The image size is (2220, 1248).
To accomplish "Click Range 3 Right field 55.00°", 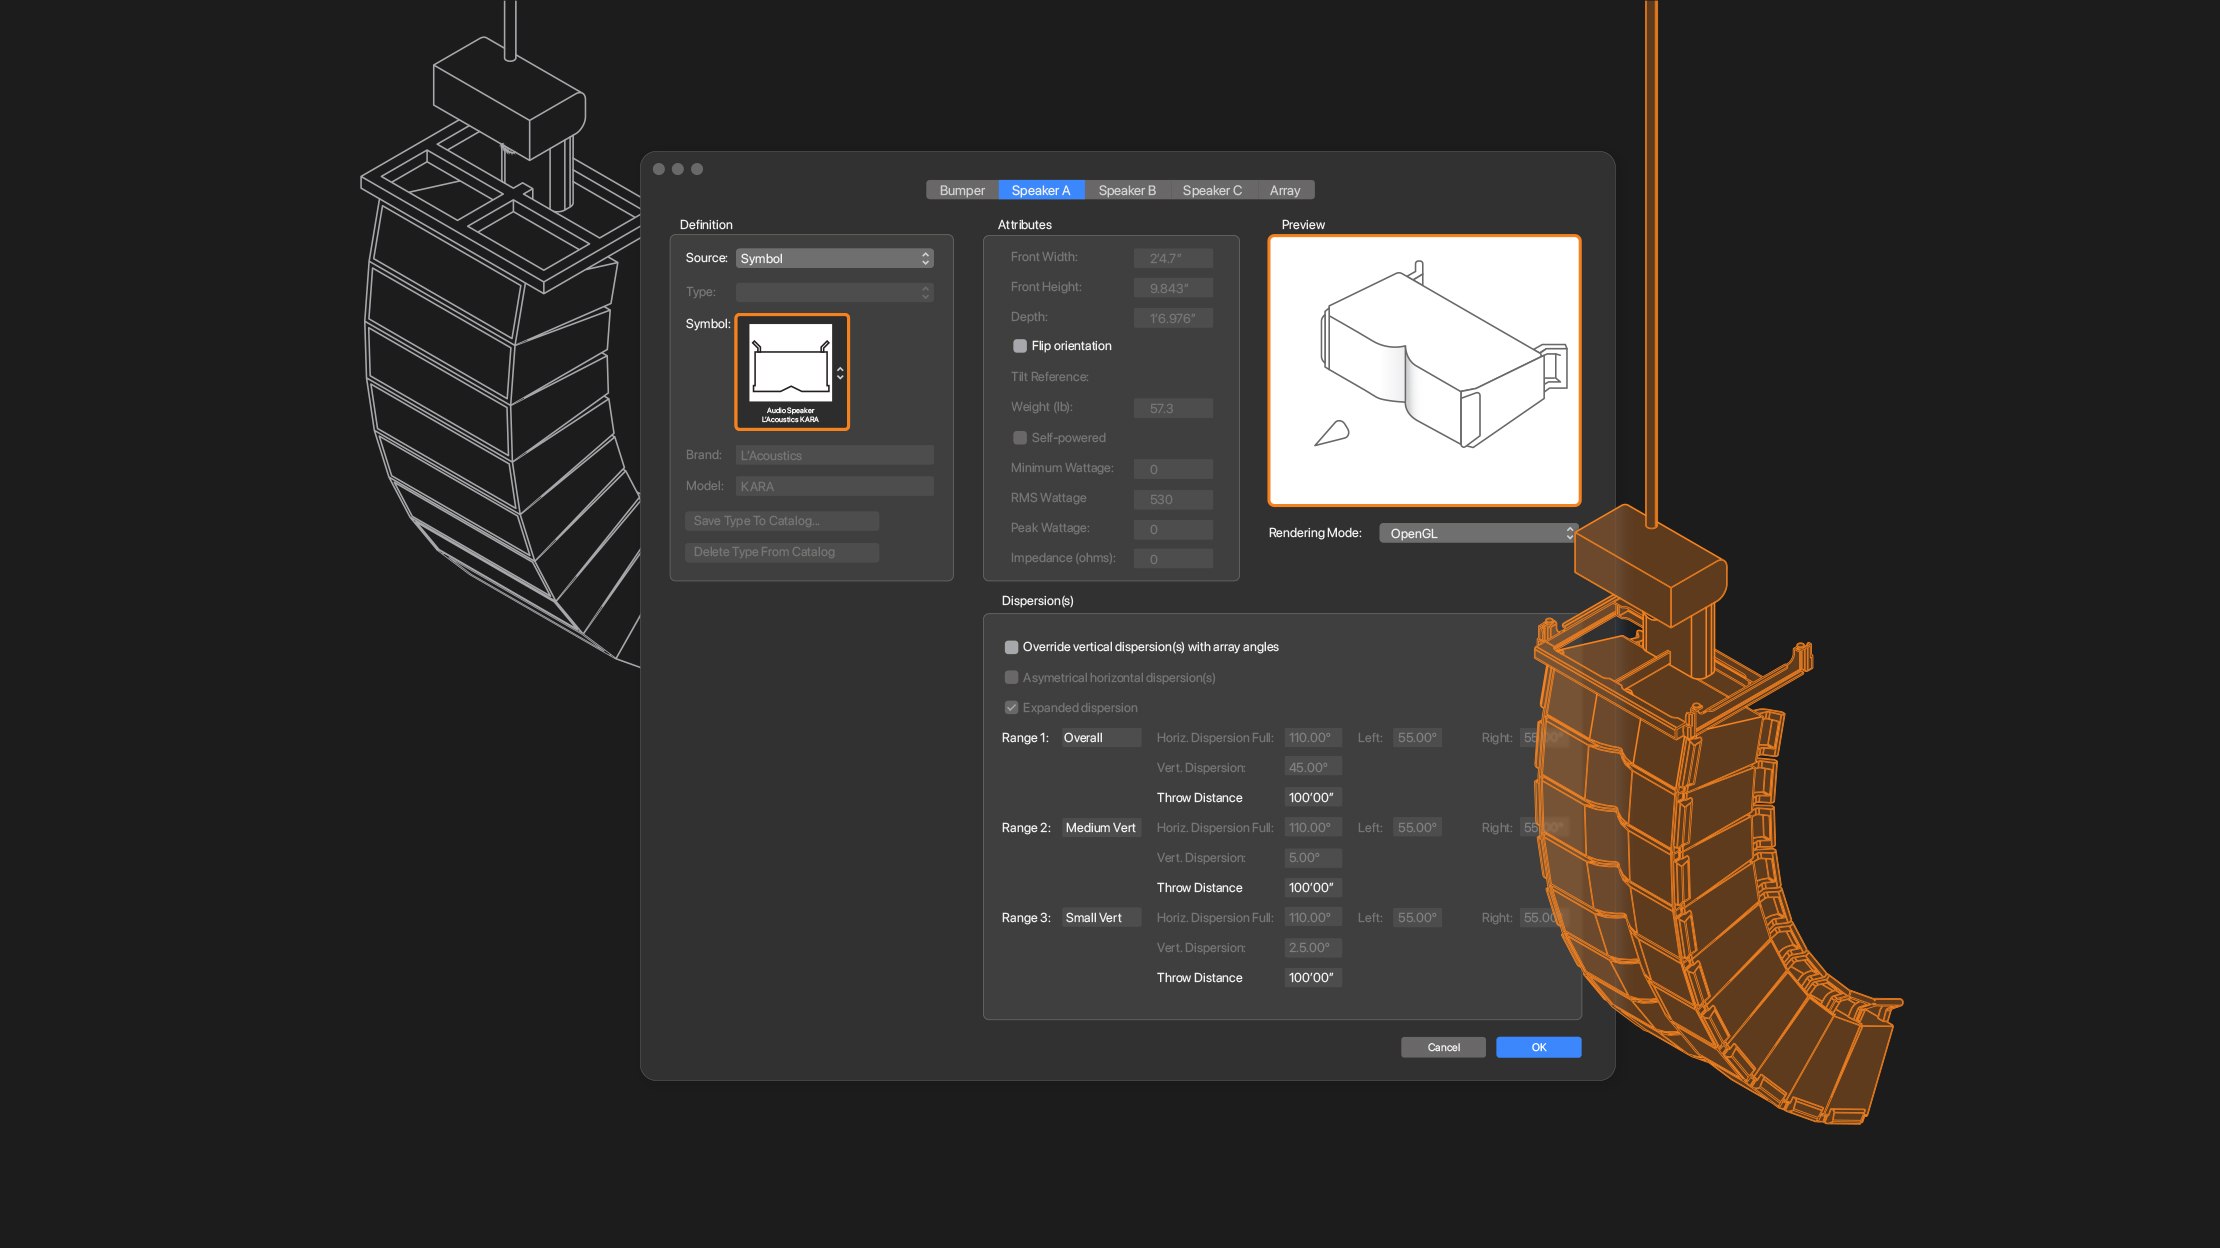I will (1543, 917).
